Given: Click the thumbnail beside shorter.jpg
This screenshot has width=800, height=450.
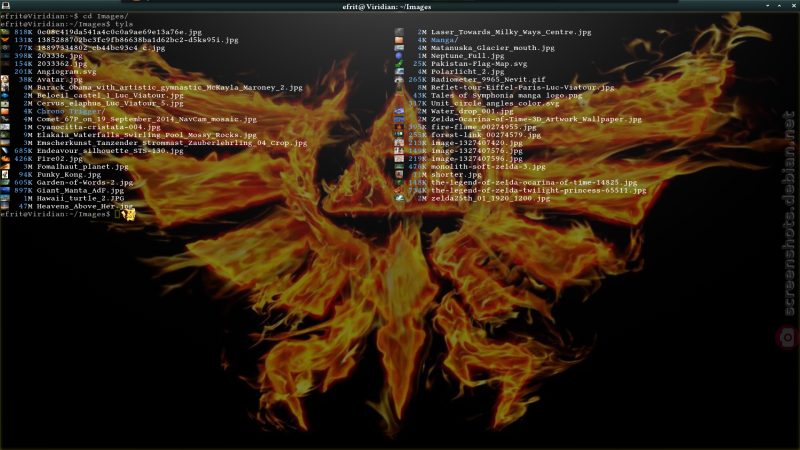Looking at the screenshot, I should (399, 174).
